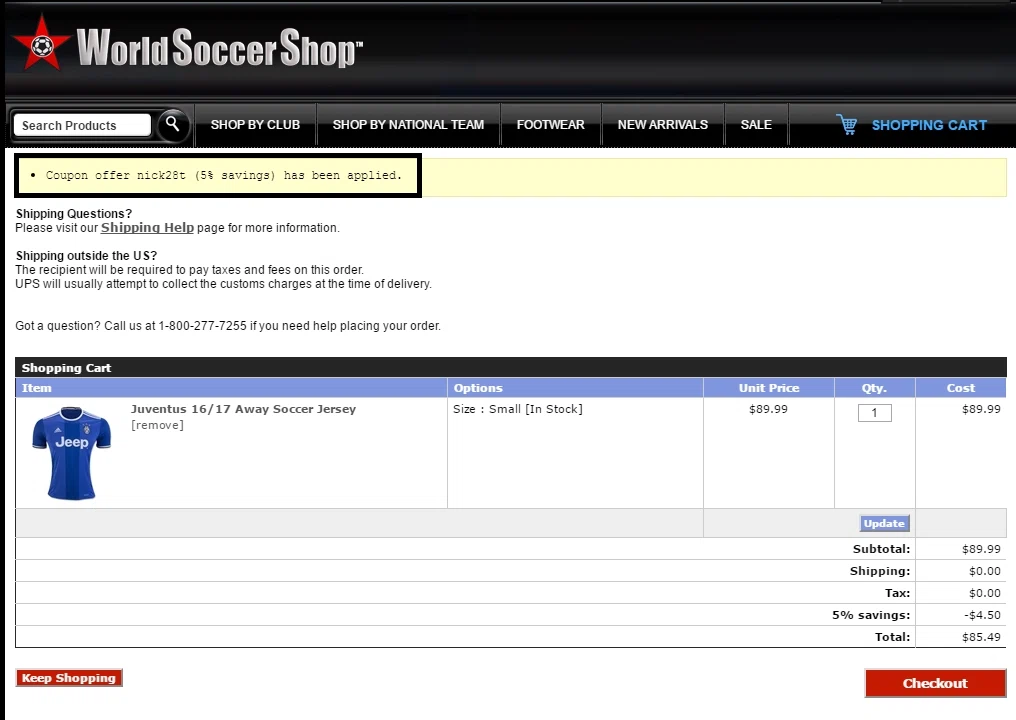Click the Shipping $0.00 value
Image resolution: width=1016 pixels, height=720 pixels.
click(985, 571)
